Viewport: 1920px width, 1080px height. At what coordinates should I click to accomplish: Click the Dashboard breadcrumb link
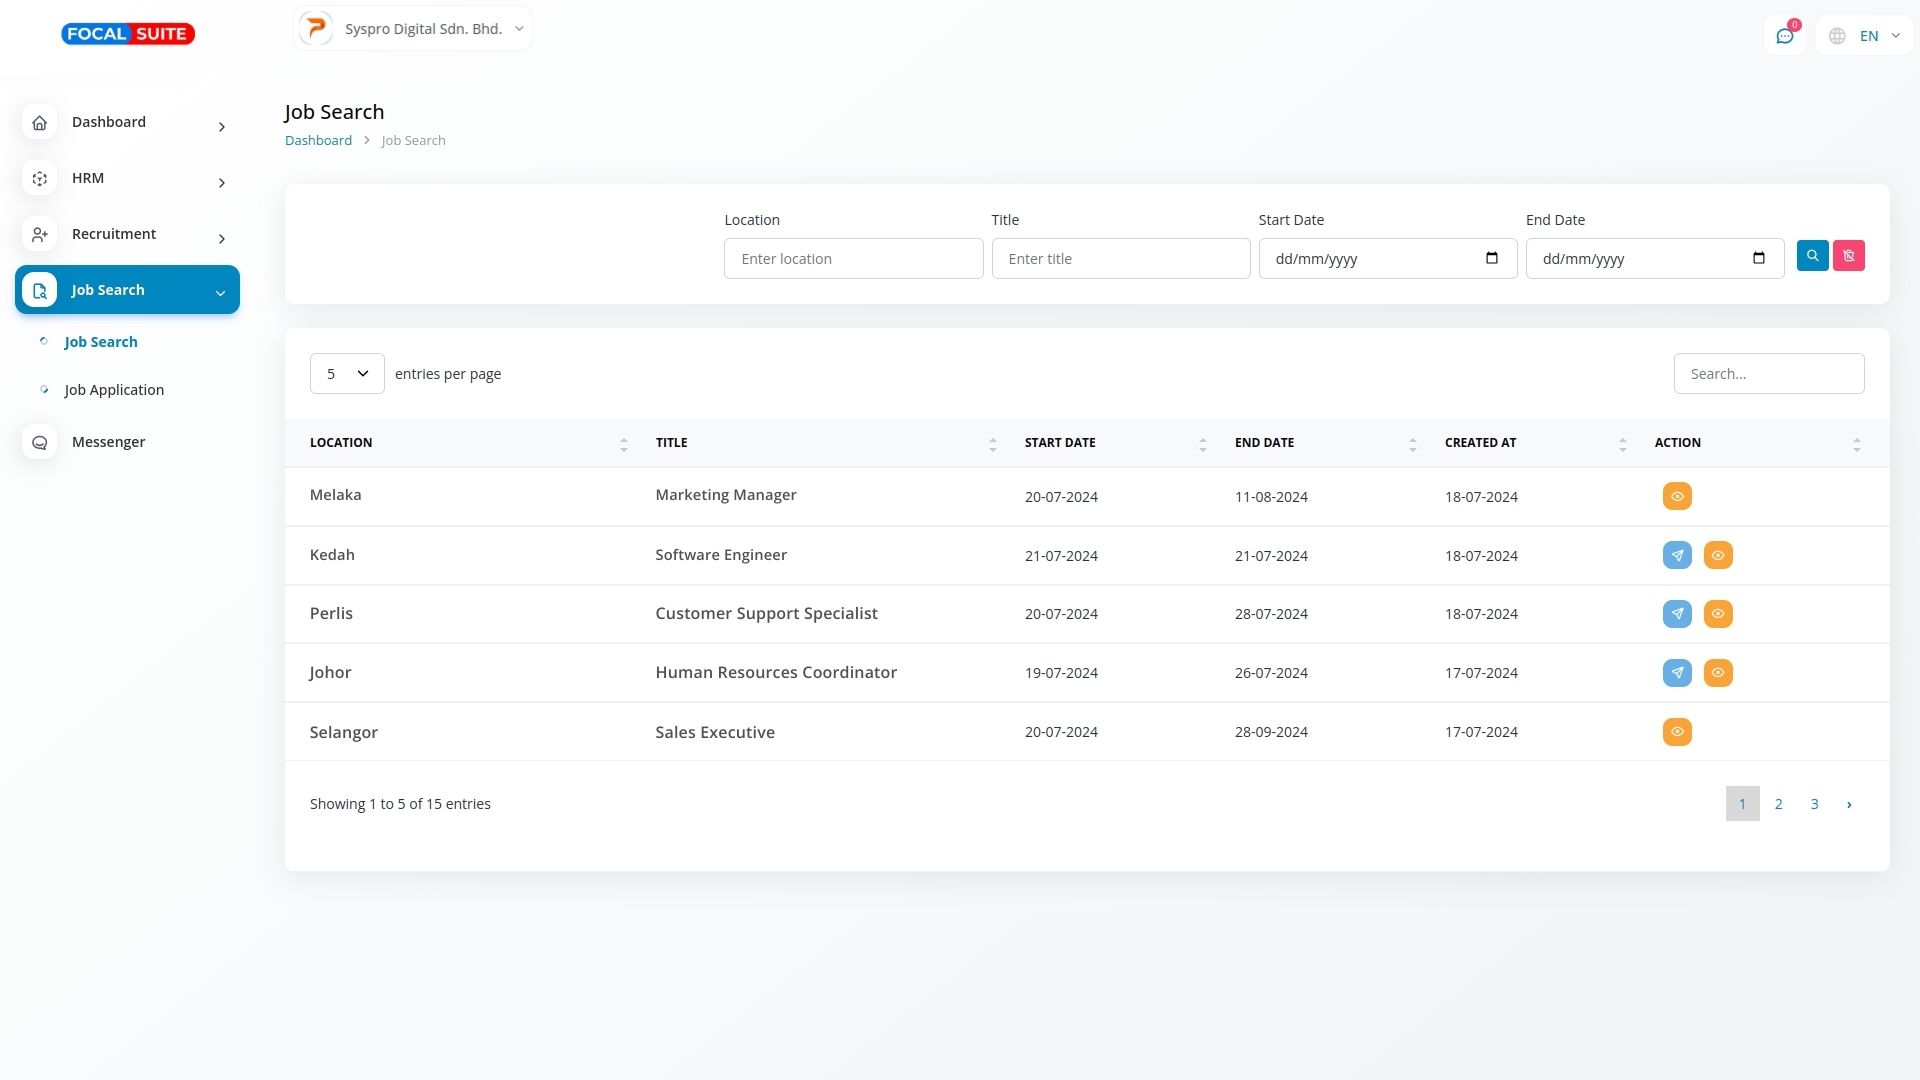tap(318, 141)
